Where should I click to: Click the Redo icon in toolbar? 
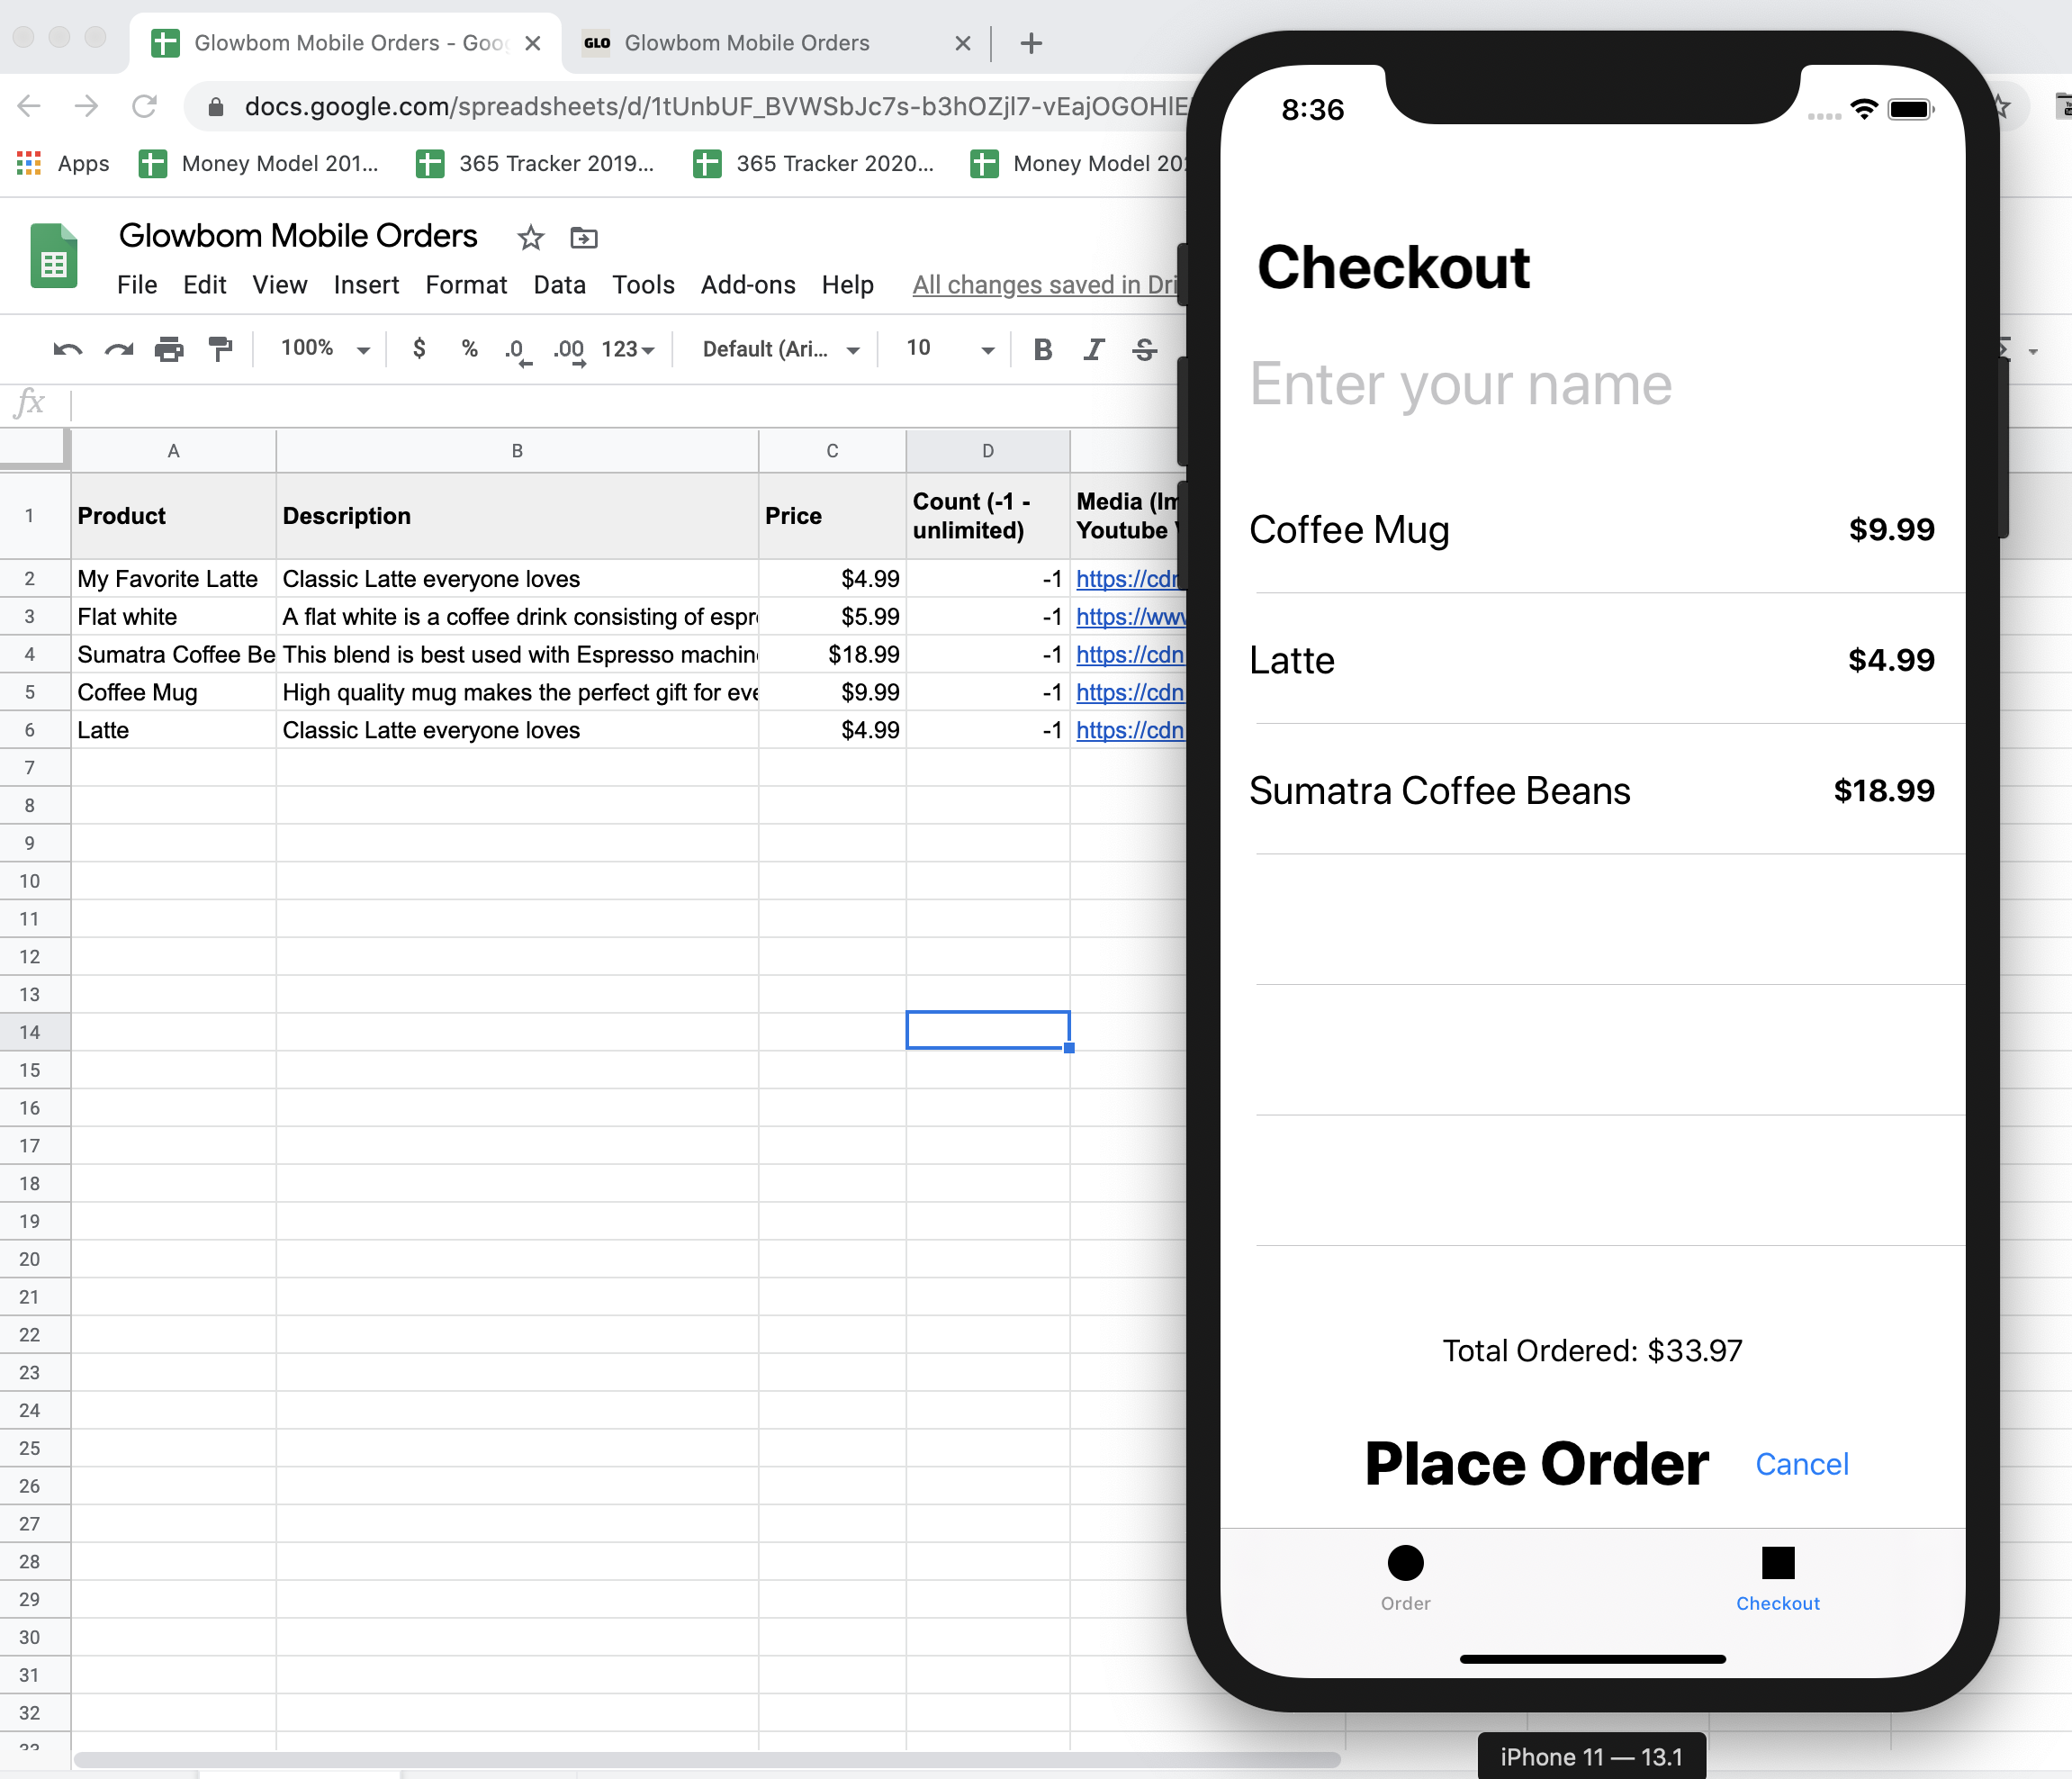point(119,349)
